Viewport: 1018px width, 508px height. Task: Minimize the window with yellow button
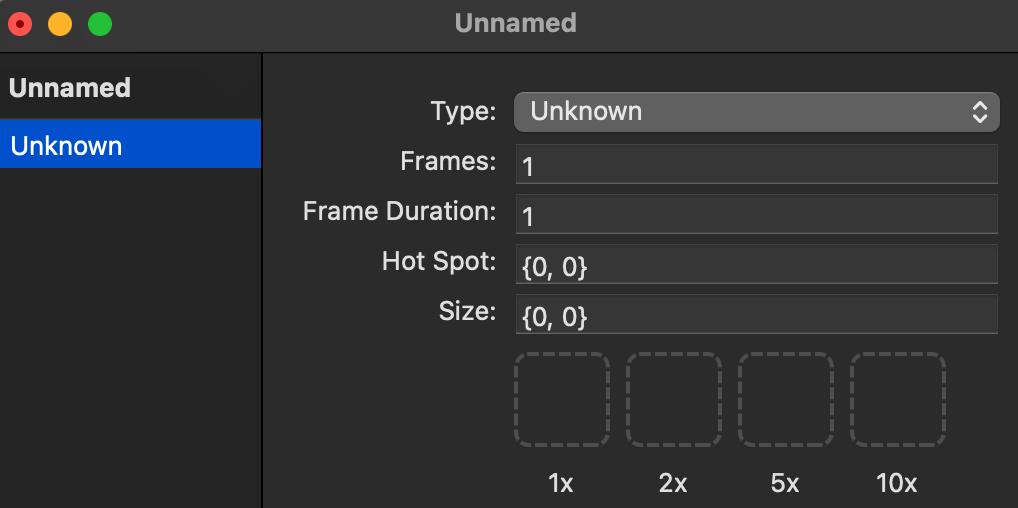pos(60,23)
